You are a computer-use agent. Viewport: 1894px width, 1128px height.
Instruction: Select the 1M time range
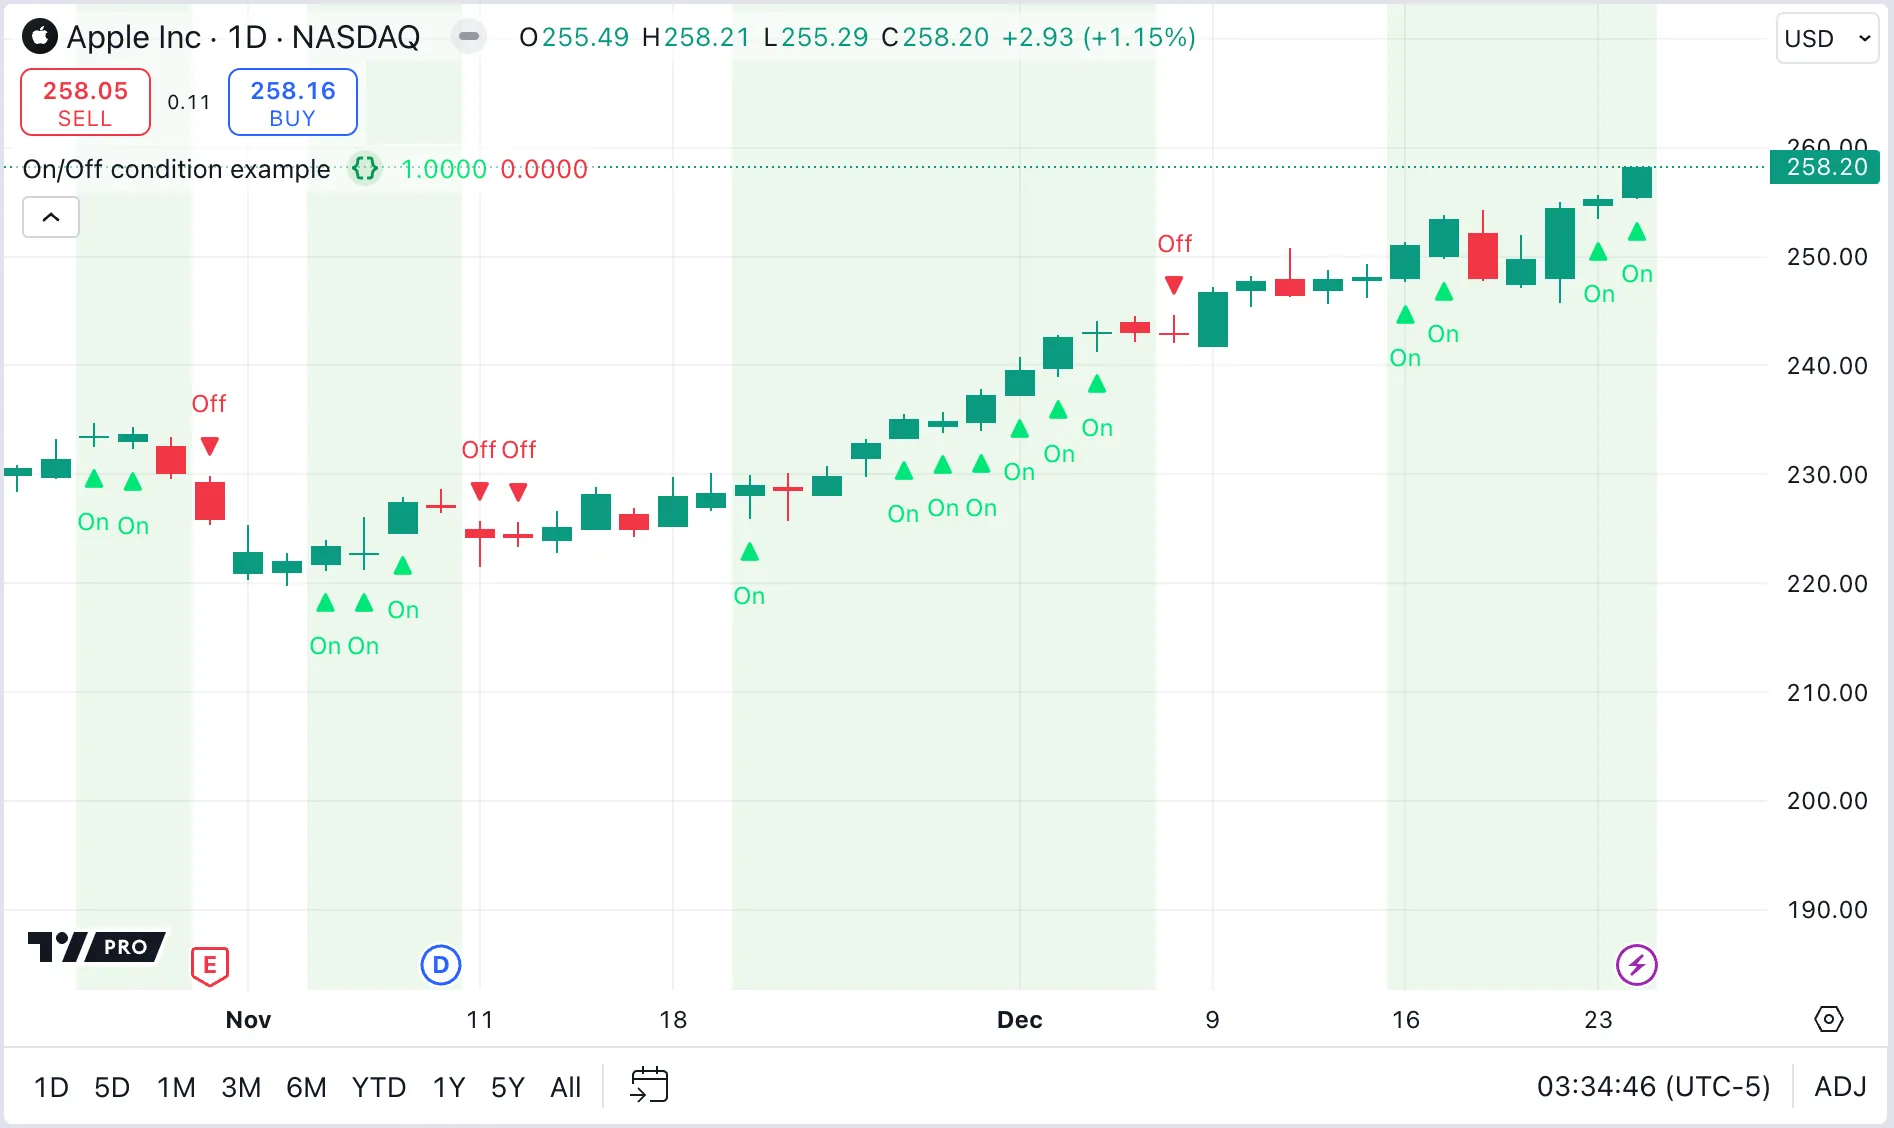tap(176, 1087)
